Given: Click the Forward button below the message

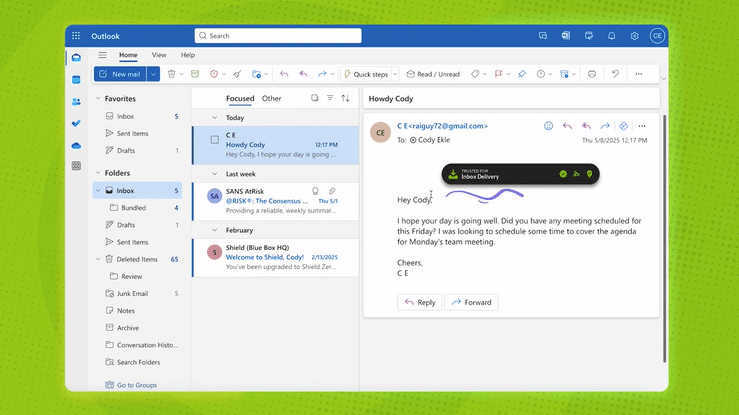Looking at the screenshot, I should click(x=471, y=302).
